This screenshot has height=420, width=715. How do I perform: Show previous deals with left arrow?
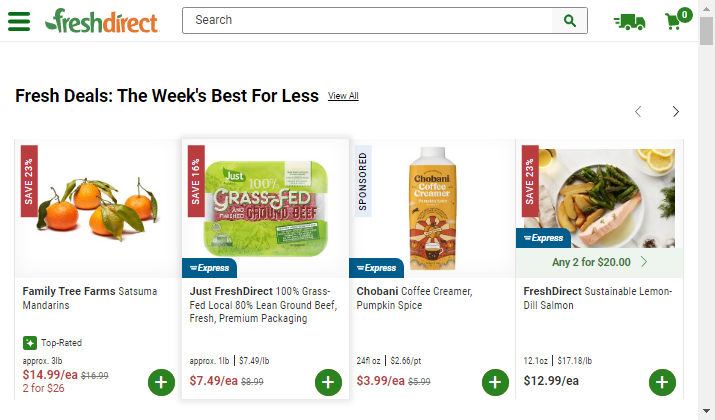(638, 111)
